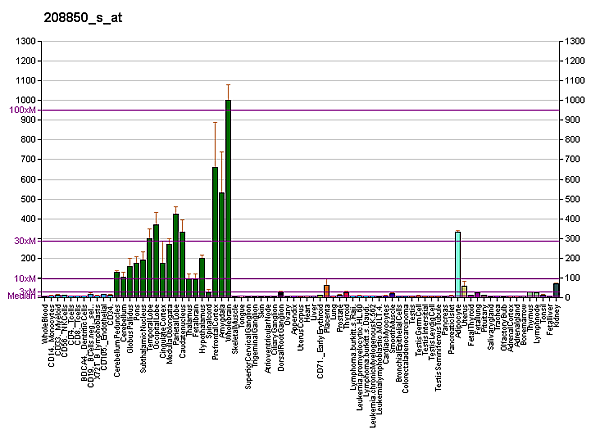The image size is (600, 434).
Task: Select the WholeBlood axis label
Action: tap(45, 324)
